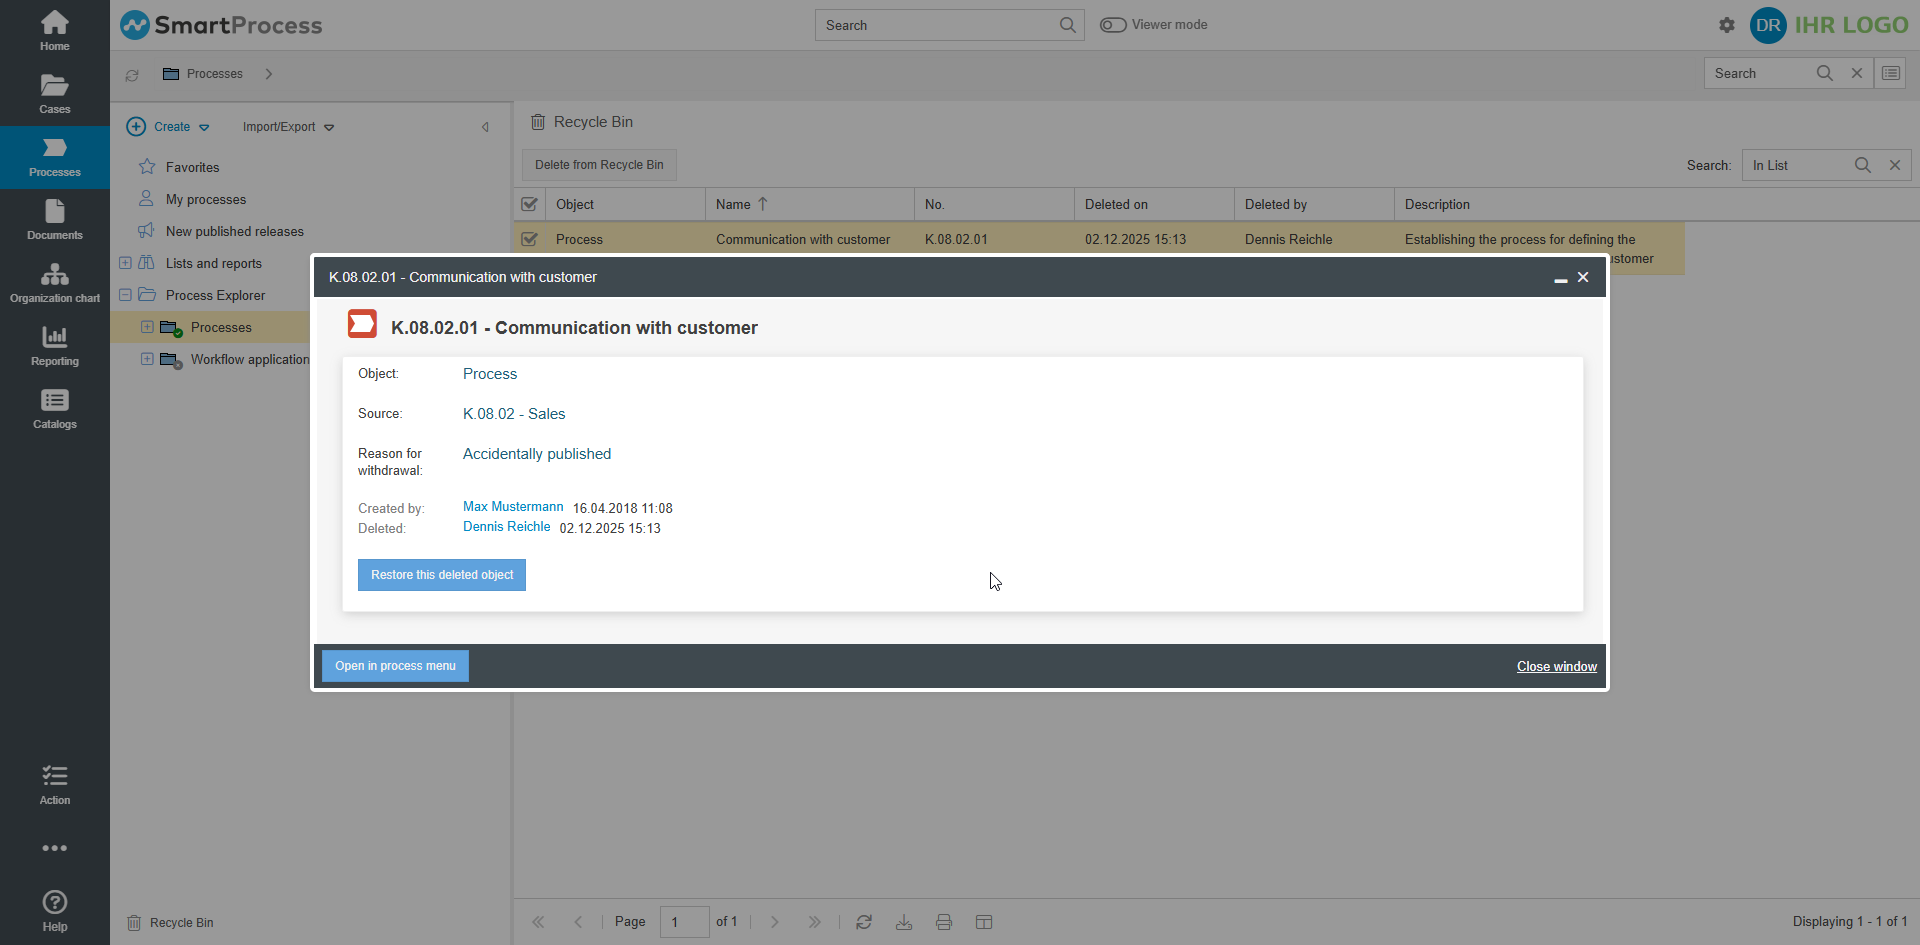Open the column layout icon in the pager
The image size is (1920, 945).
984,922
